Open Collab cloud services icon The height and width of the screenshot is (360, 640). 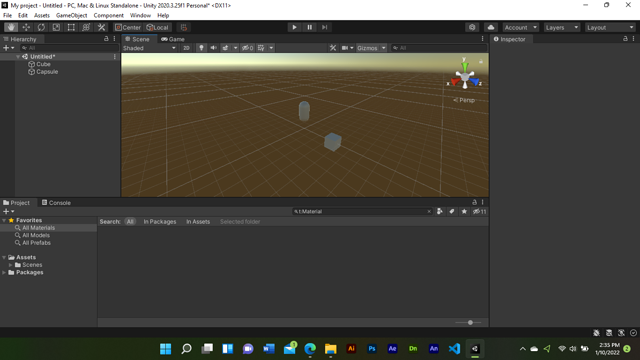click(491, 27)
